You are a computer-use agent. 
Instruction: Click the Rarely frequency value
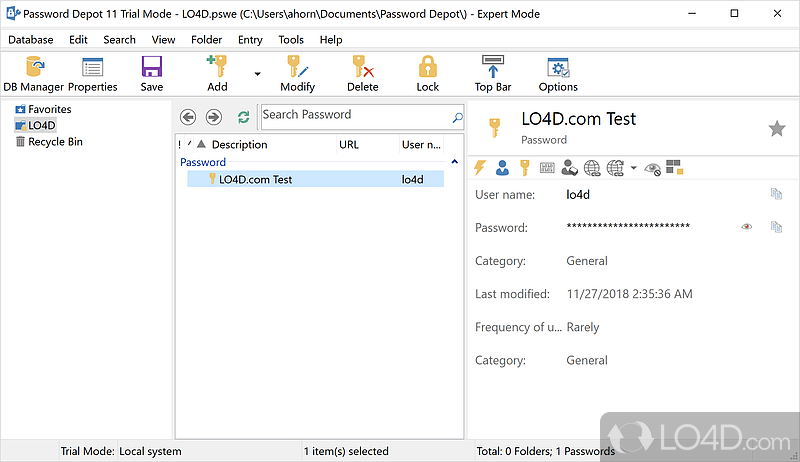tap(583, 327)
